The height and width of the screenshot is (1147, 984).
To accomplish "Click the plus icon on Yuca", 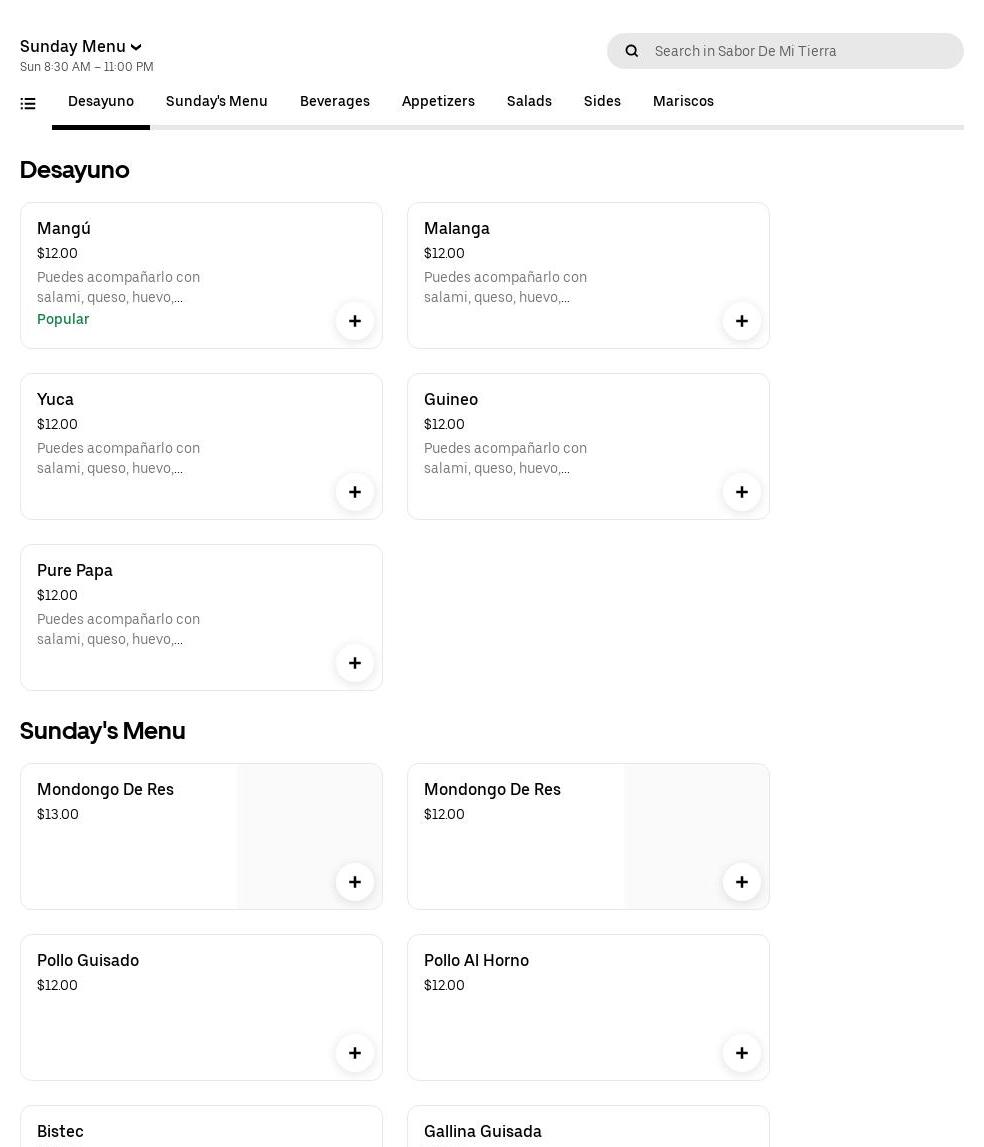I will click(355, 492).
